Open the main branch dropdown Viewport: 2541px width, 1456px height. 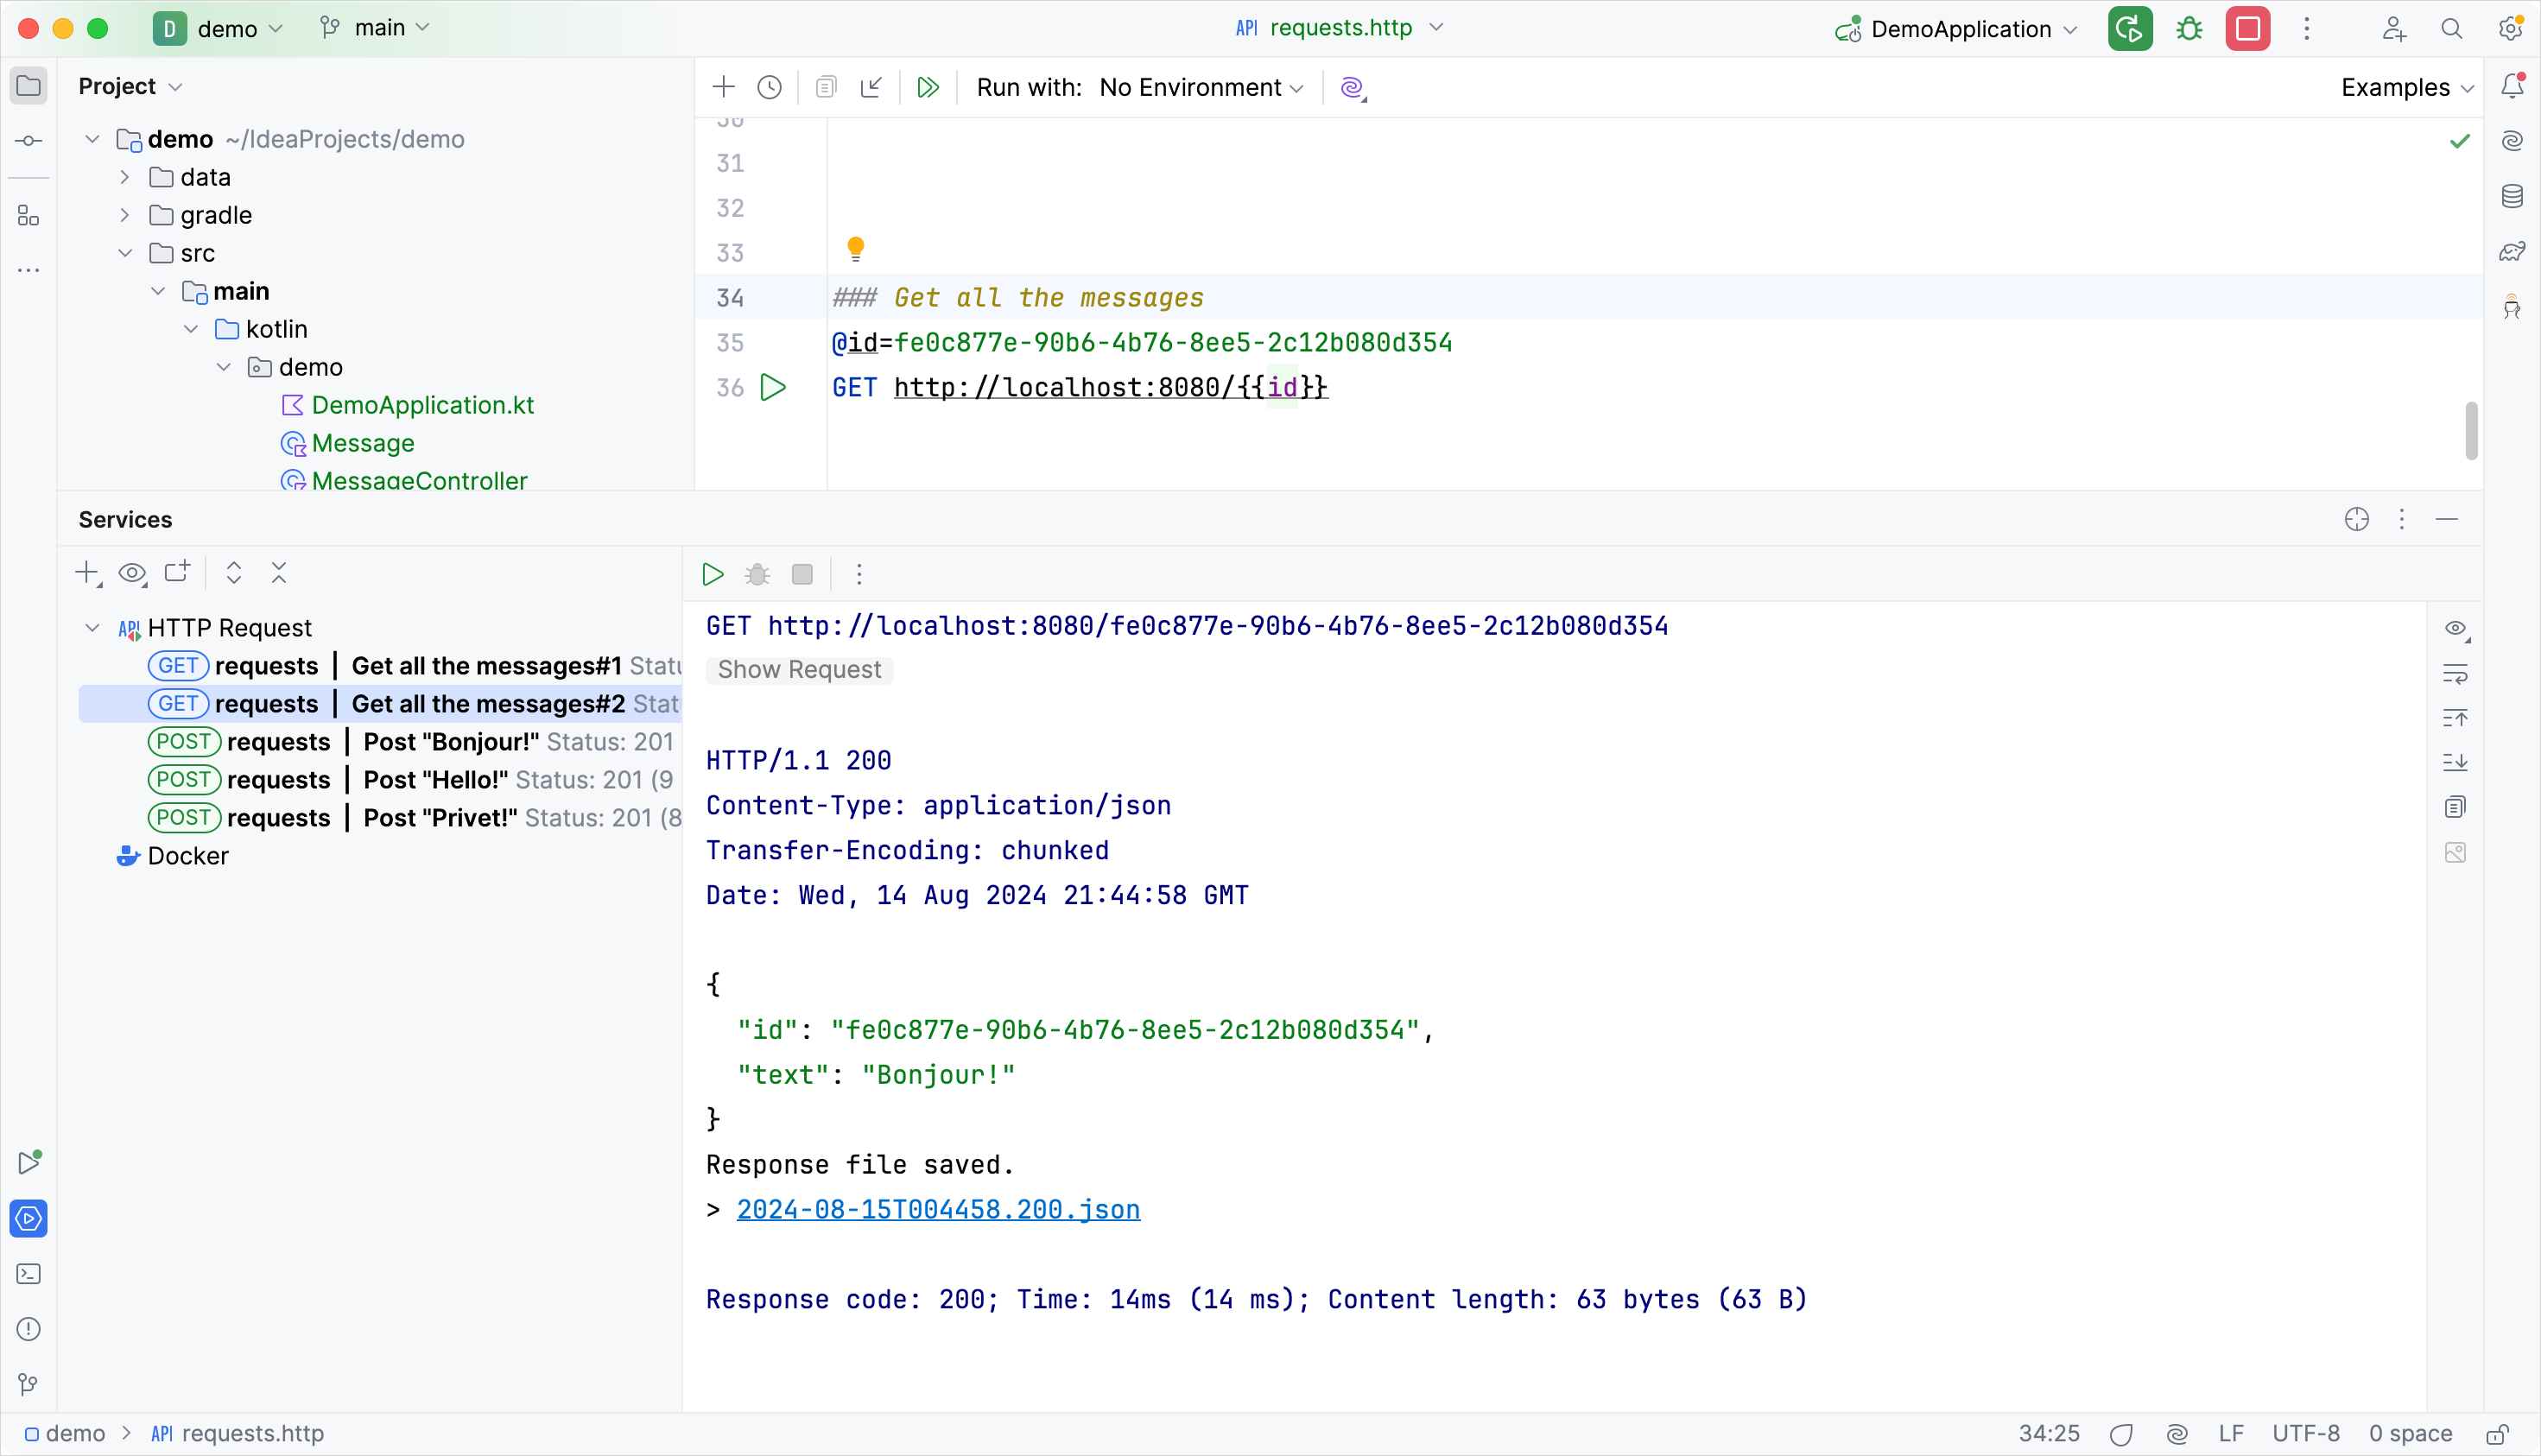tap(375, 28)
